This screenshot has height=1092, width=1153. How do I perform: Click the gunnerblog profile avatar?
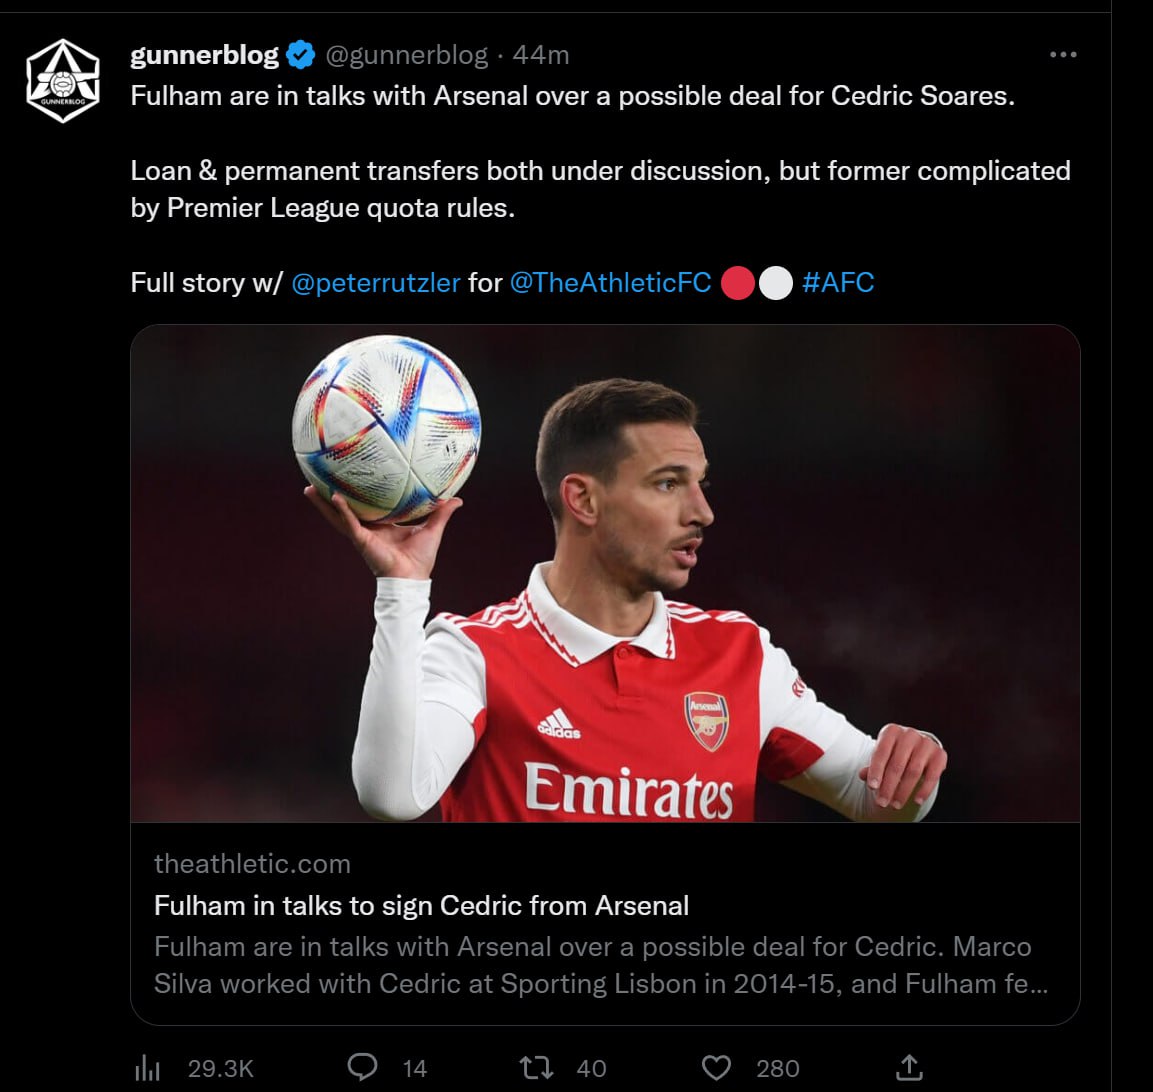coord(63,81)
